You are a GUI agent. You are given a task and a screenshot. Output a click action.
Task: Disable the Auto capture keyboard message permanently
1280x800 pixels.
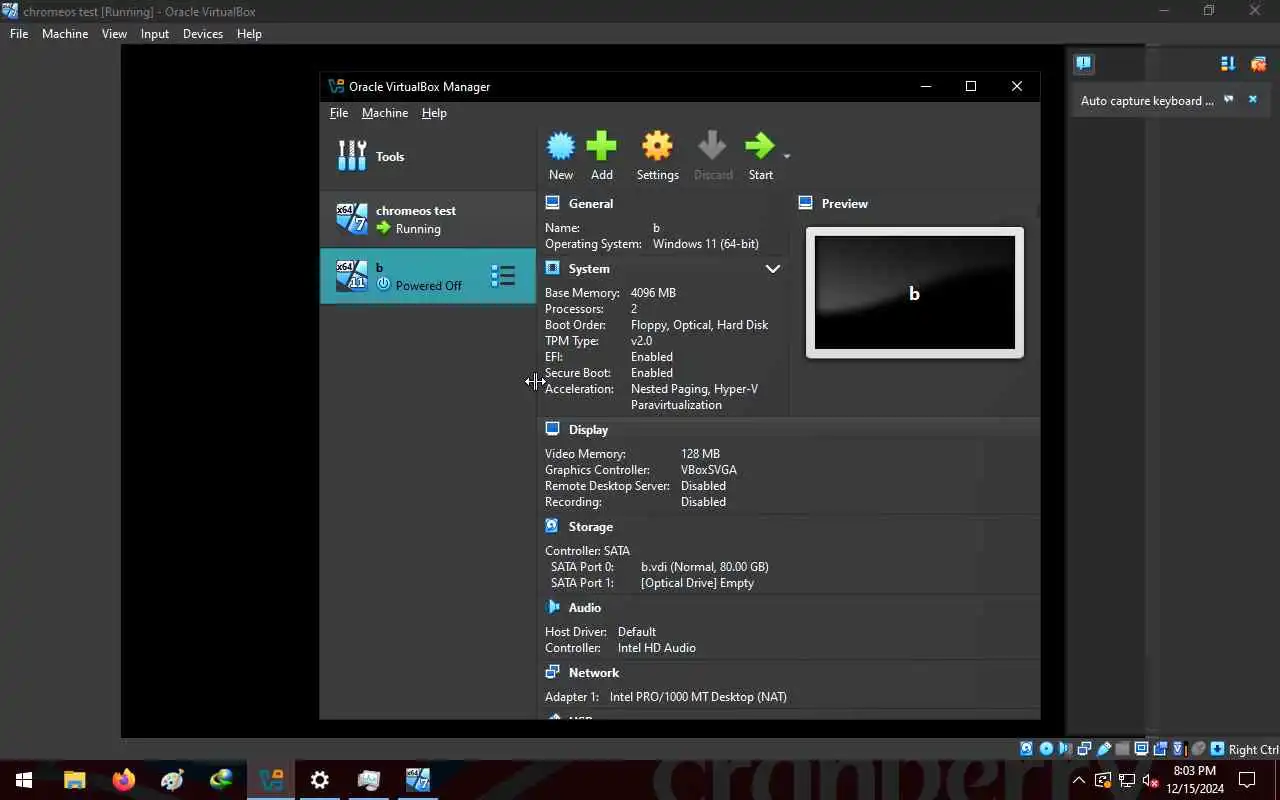tap(1229, 99)
